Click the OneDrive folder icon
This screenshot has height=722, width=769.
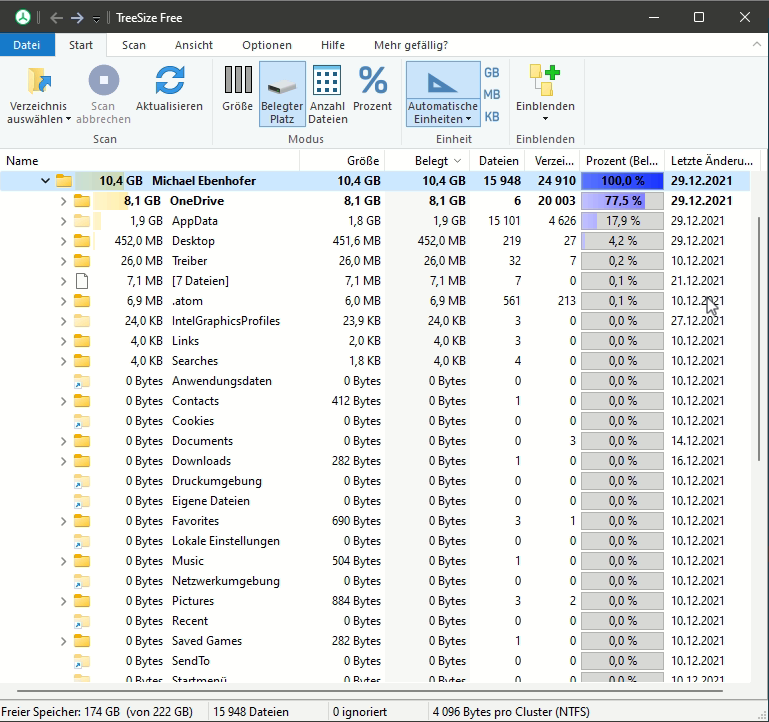82,201
